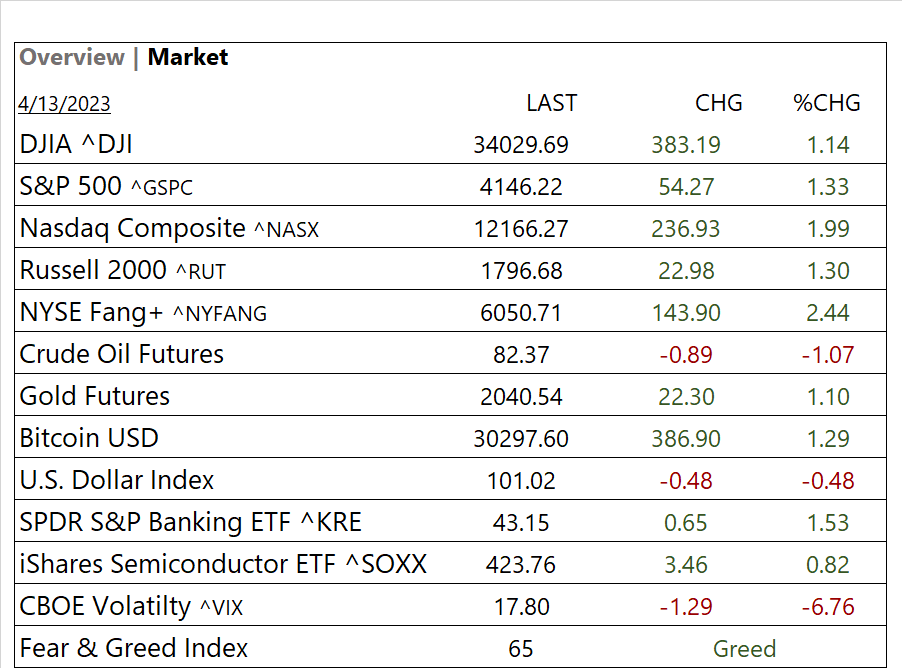The height and width of the screenshot is (668, 902).
Task: Select iShares Semiconductor ETF ^SOXX
Action: click(223, 565)
